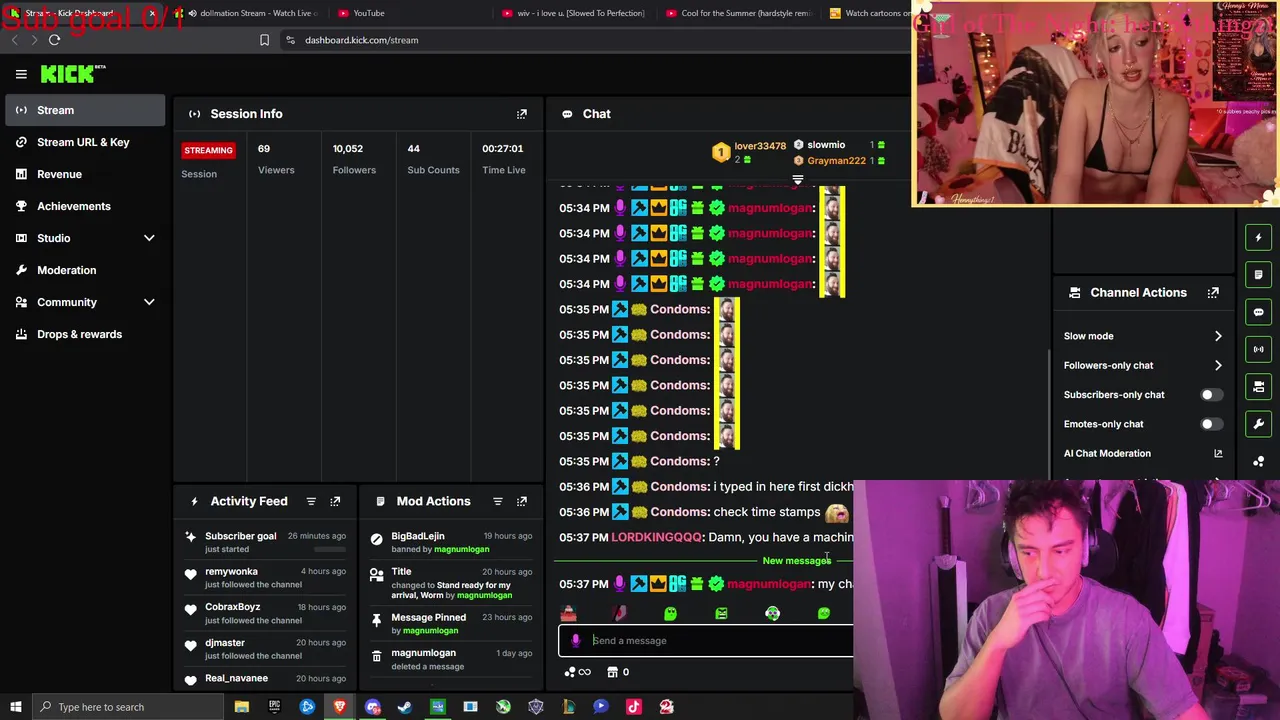Viewport: 1280px width, 720px height.
Task: Pop out the Mod Actions panel
Action: tap(521, 501)
